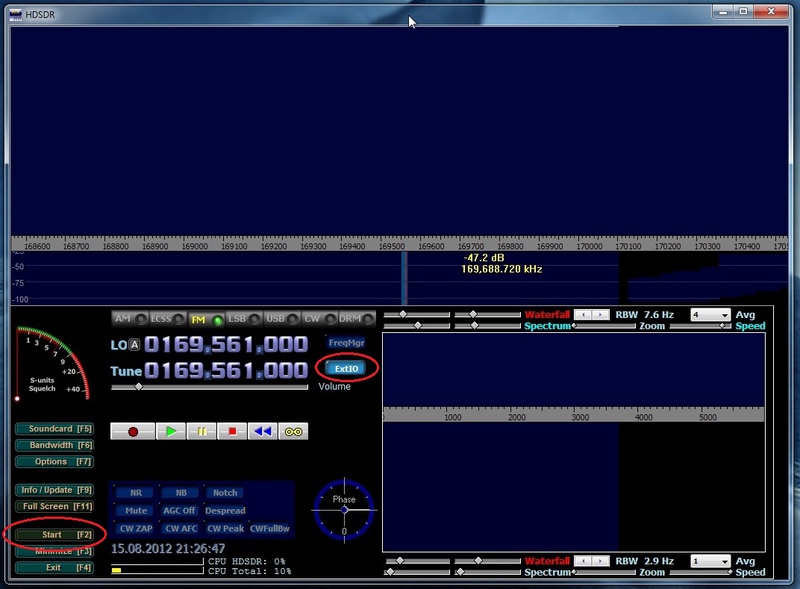Toggle CW Peak function
The width and height of the screenshot is (800, 589).
[225, 528]
